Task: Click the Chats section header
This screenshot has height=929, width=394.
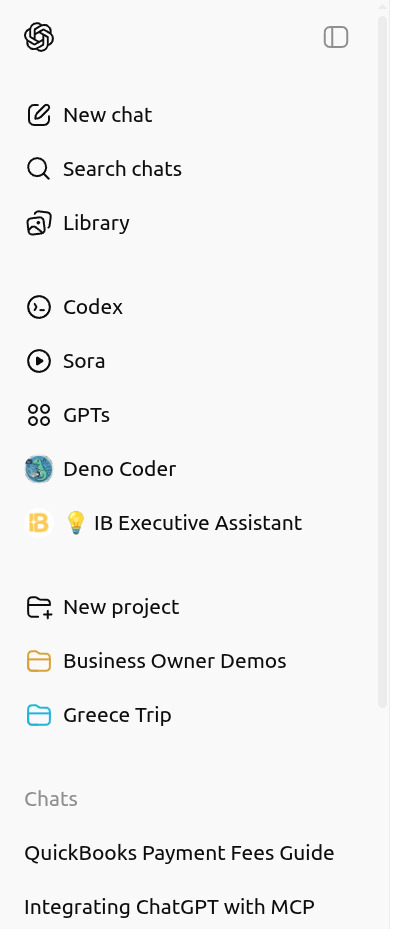Action: (x=51, y=799)
